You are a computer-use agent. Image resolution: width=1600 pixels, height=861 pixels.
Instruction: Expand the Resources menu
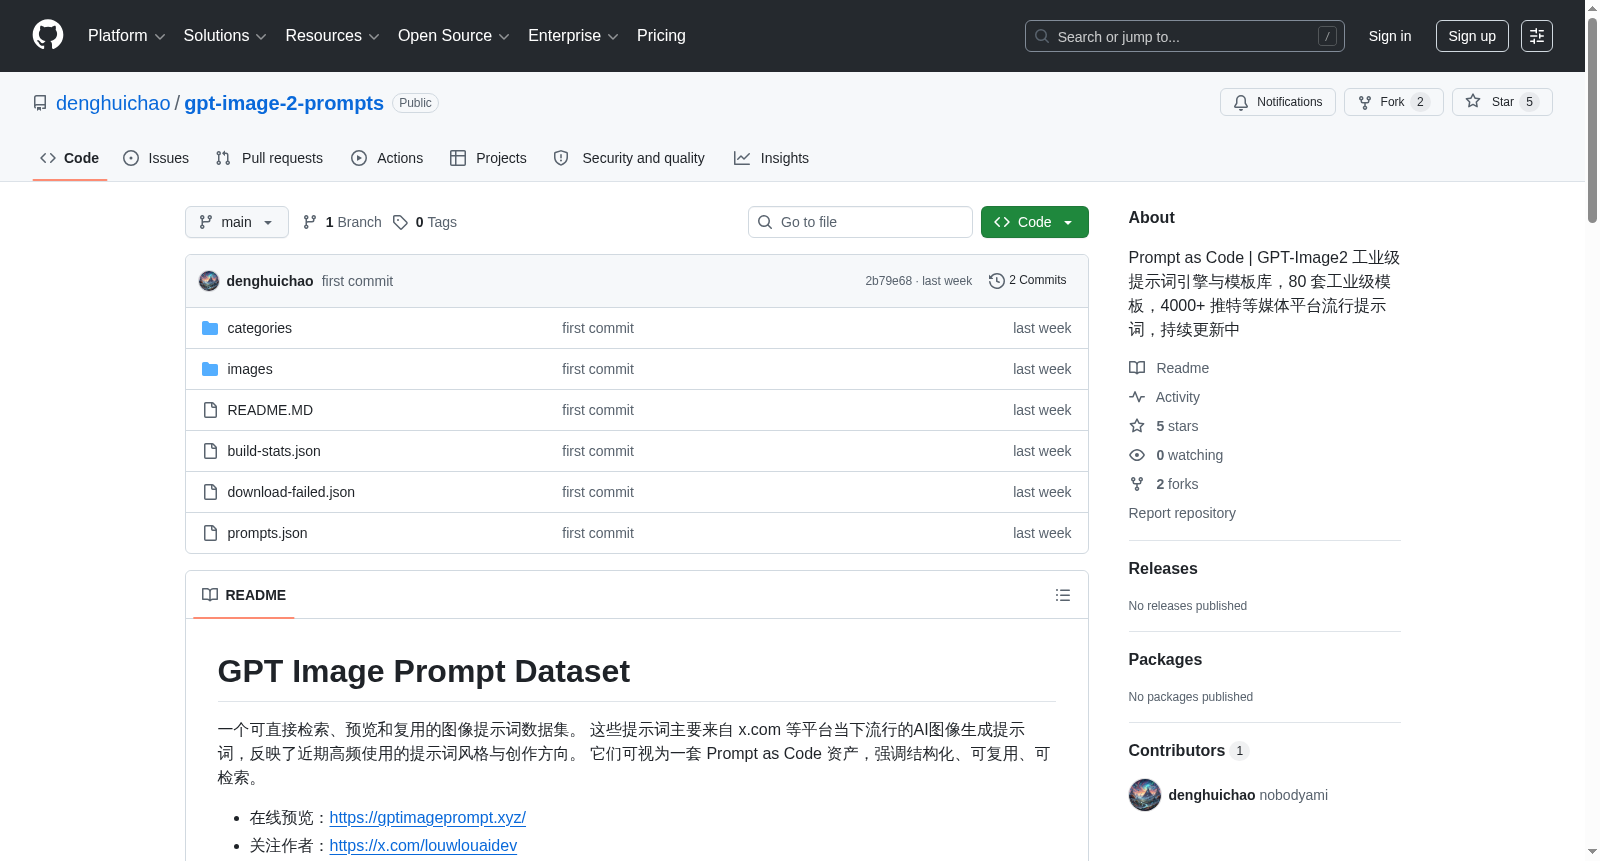click(332, 36)
